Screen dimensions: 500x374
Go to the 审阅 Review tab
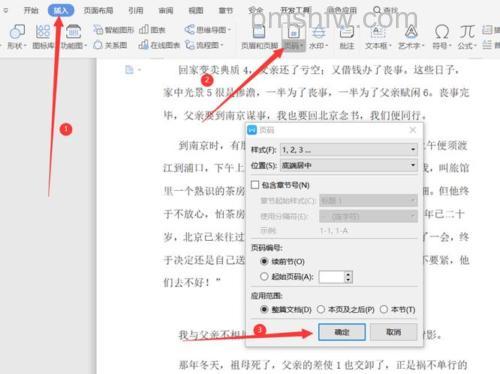(166, 11)
